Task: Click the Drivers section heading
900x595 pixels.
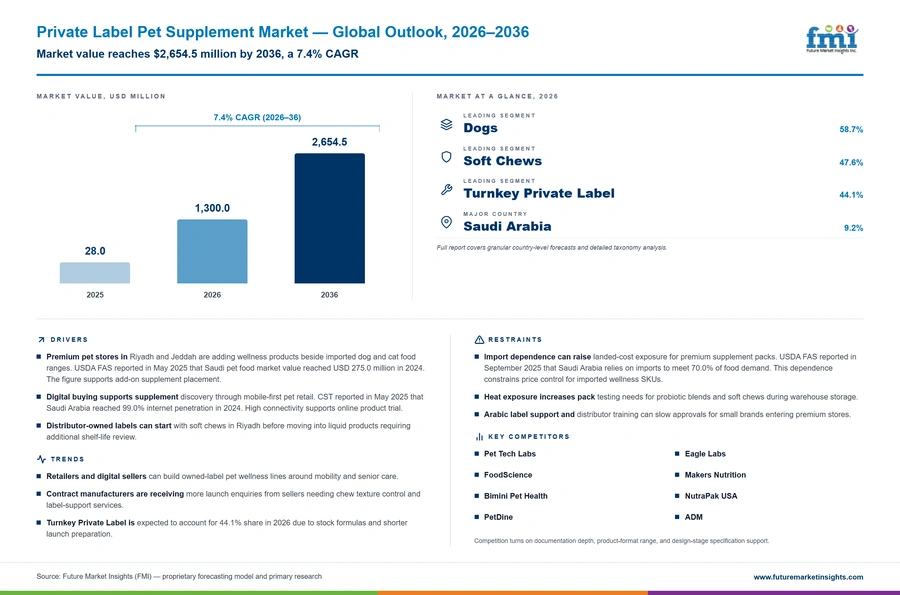Action: click(69, 340)
